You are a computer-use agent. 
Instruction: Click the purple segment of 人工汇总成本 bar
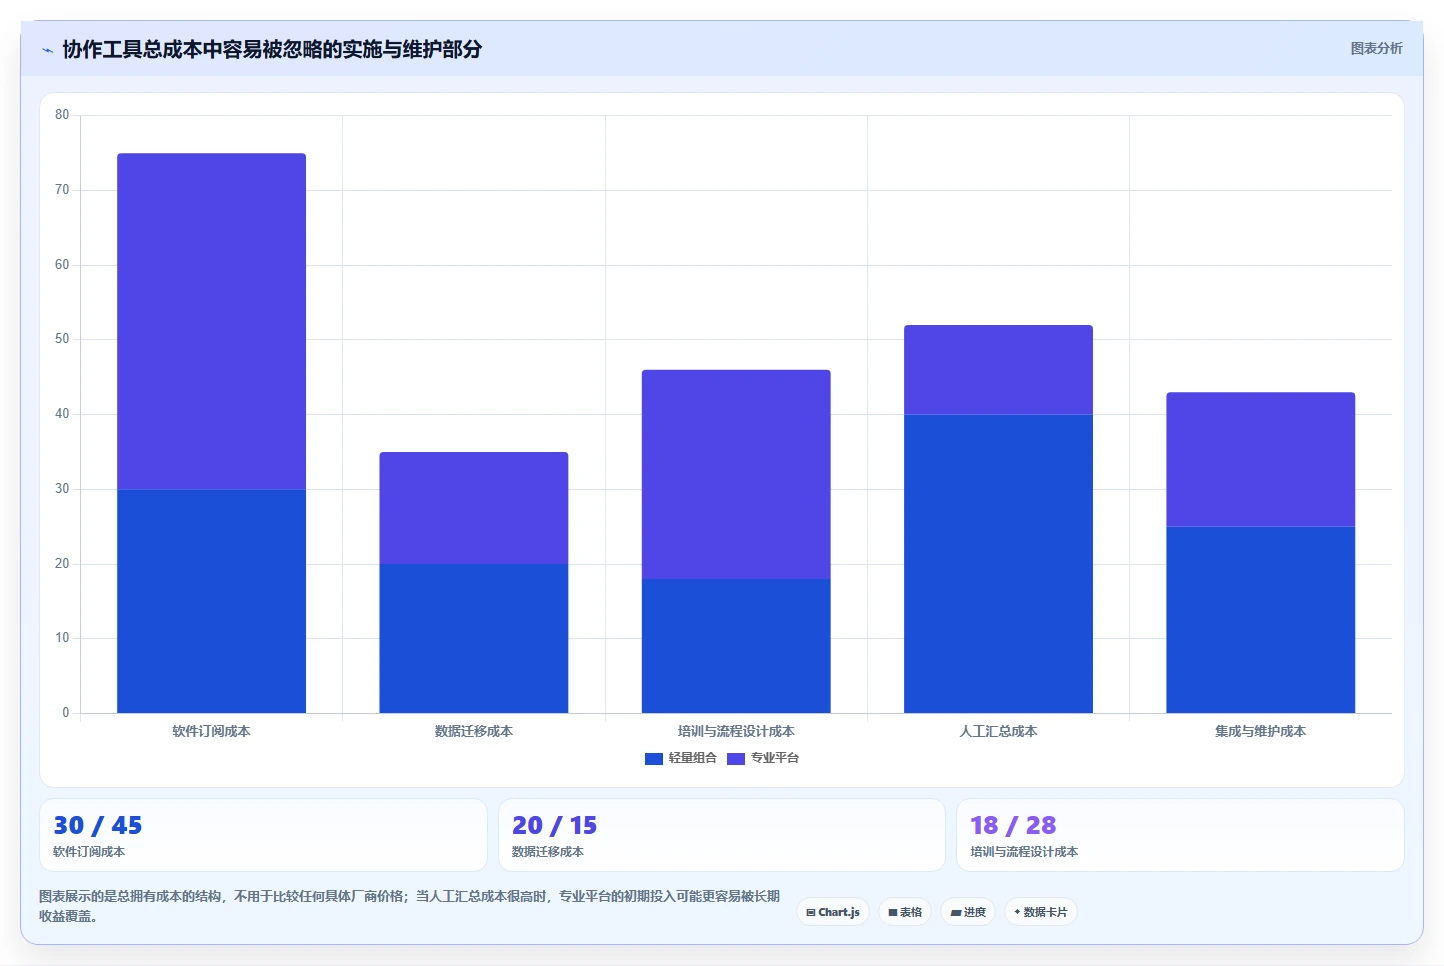pyautogui.click(x=998, y=369)
